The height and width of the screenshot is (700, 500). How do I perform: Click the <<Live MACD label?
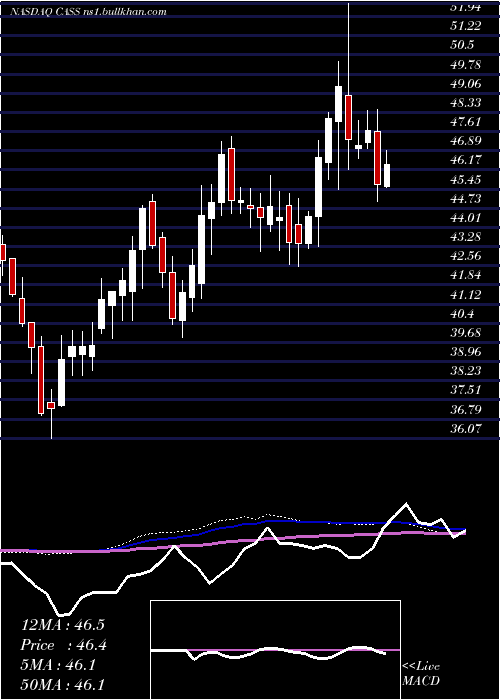[x=421, y=674]
